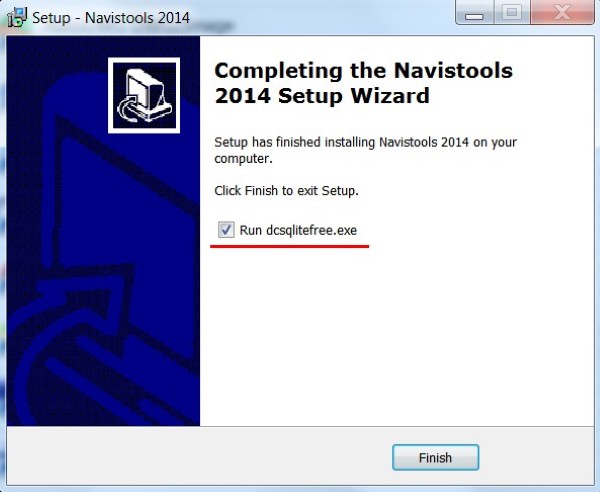Click the 'Run dcsqlitefree.exe' label text
The height and width of the screenshot is (492, 600).
tap(298, 230)
